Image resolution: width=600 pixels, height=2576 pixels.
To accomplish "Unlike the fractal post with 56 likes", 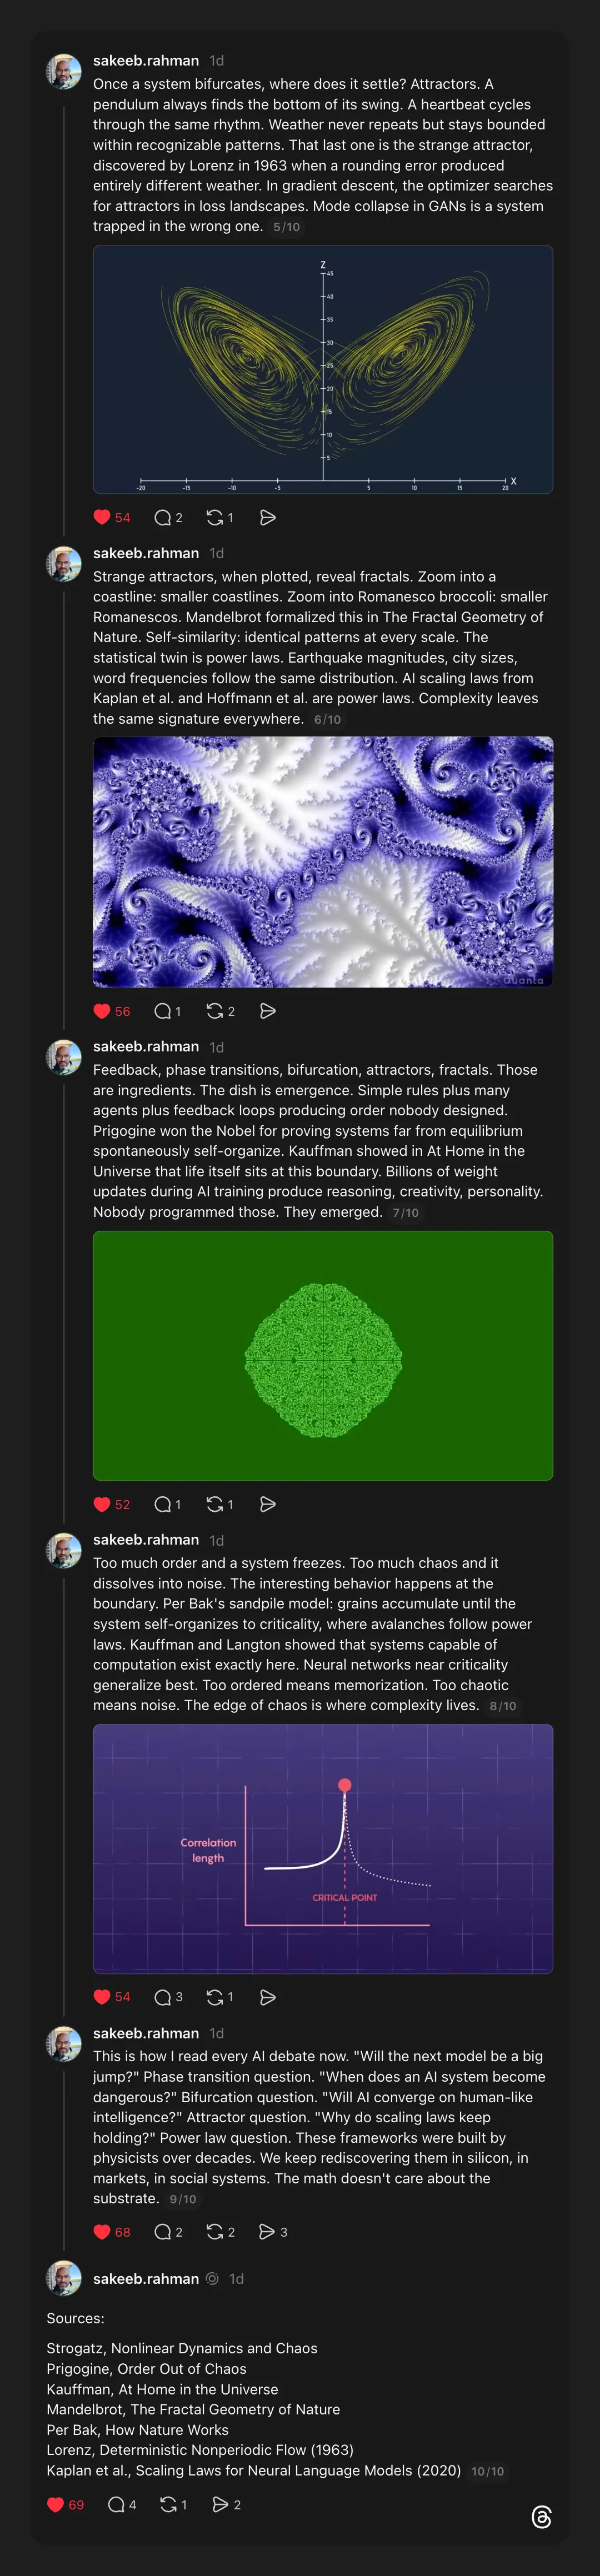I will 102,1011.
